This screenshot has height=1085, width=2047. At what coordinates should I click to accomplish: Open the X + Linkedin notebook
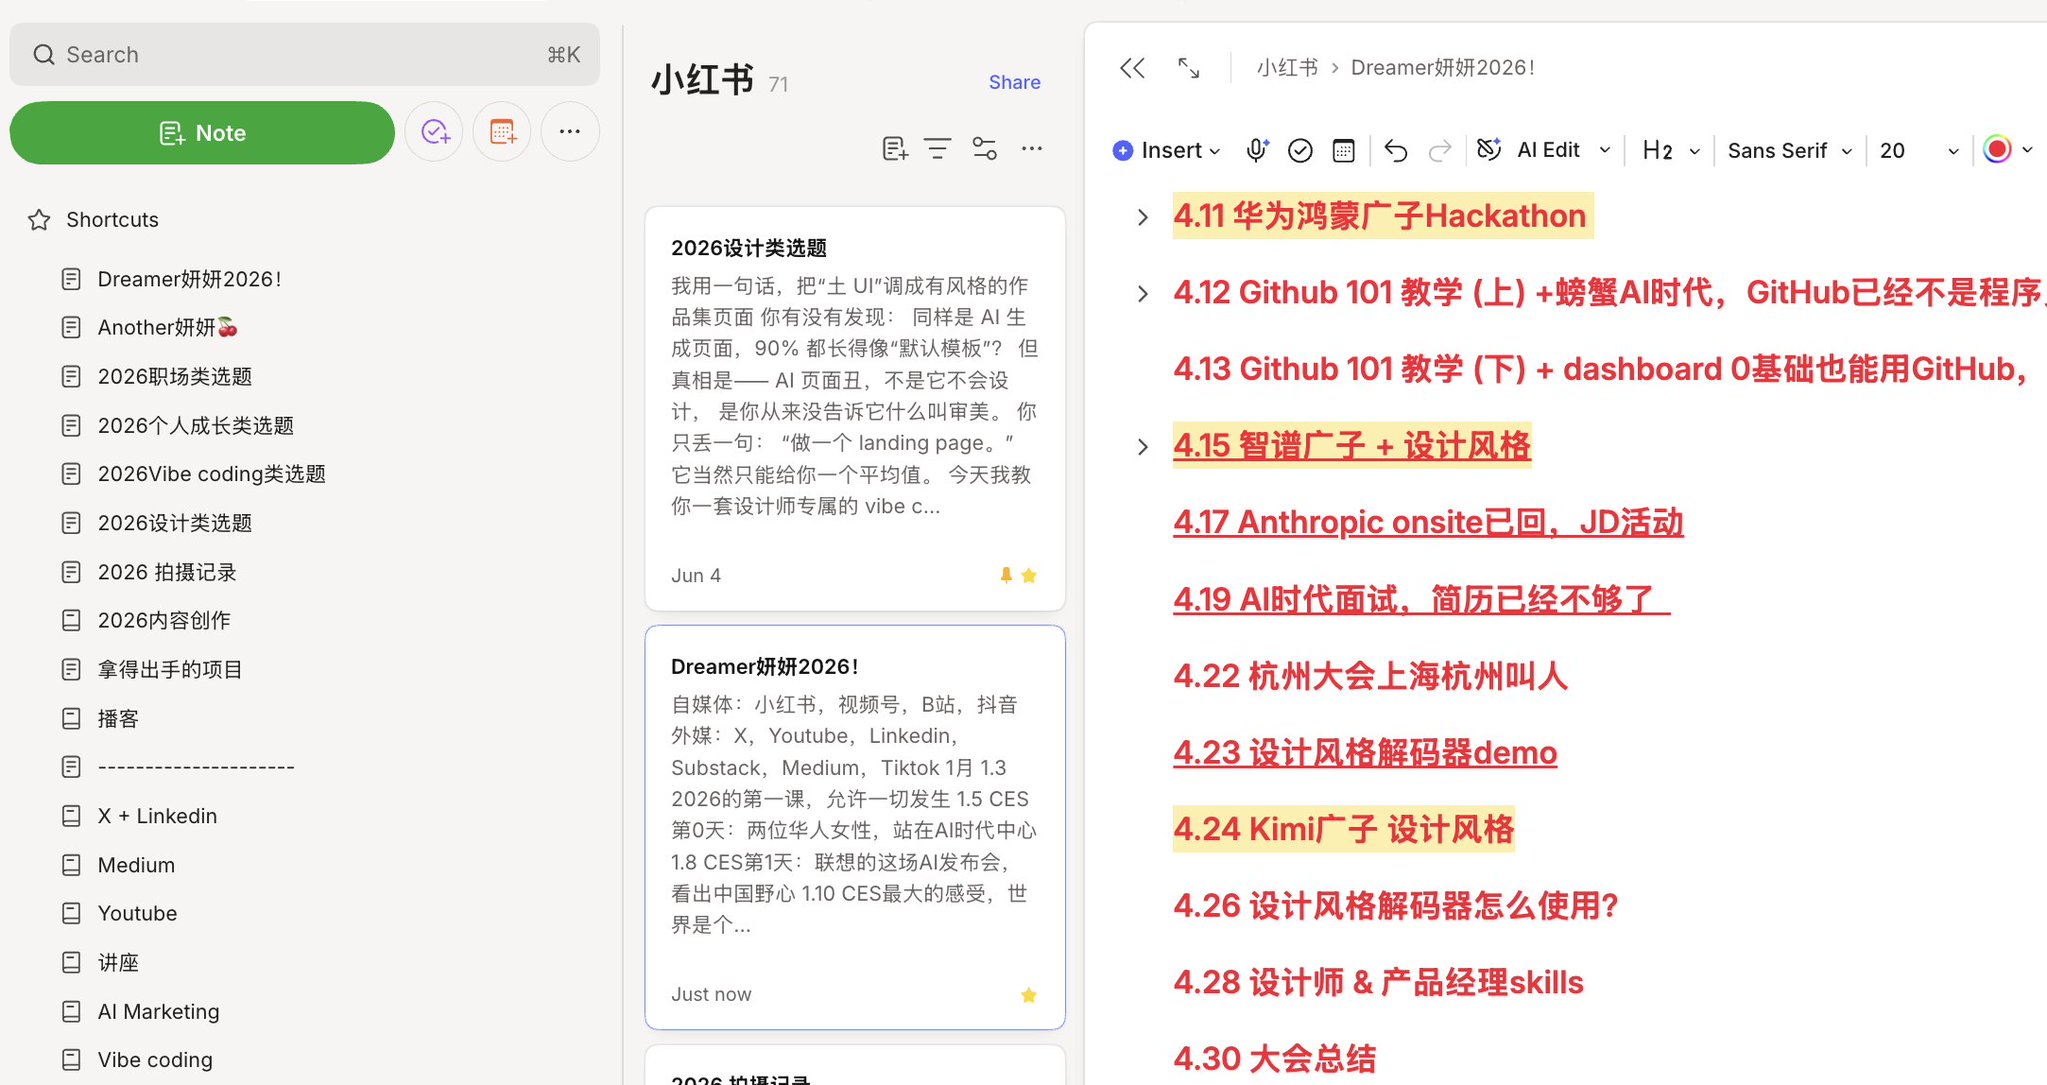(157, 816)
